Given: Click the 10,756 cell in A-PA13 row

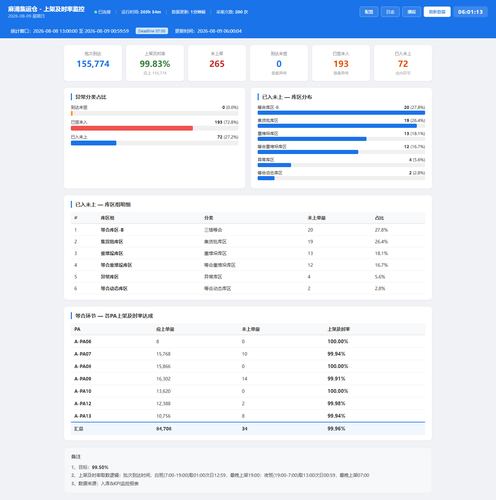Looking at the screenshot, I should tap(163, 416).
